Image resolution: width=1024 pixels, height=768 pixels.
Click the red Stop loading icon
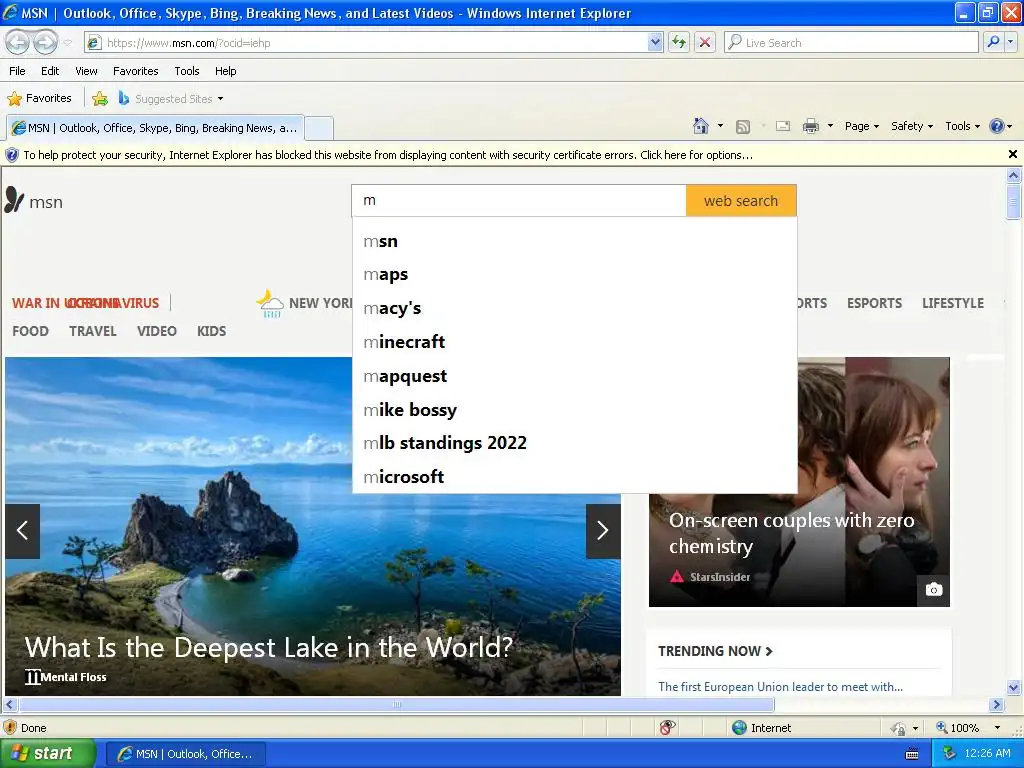pyautogui.click(x=705, y=42)
